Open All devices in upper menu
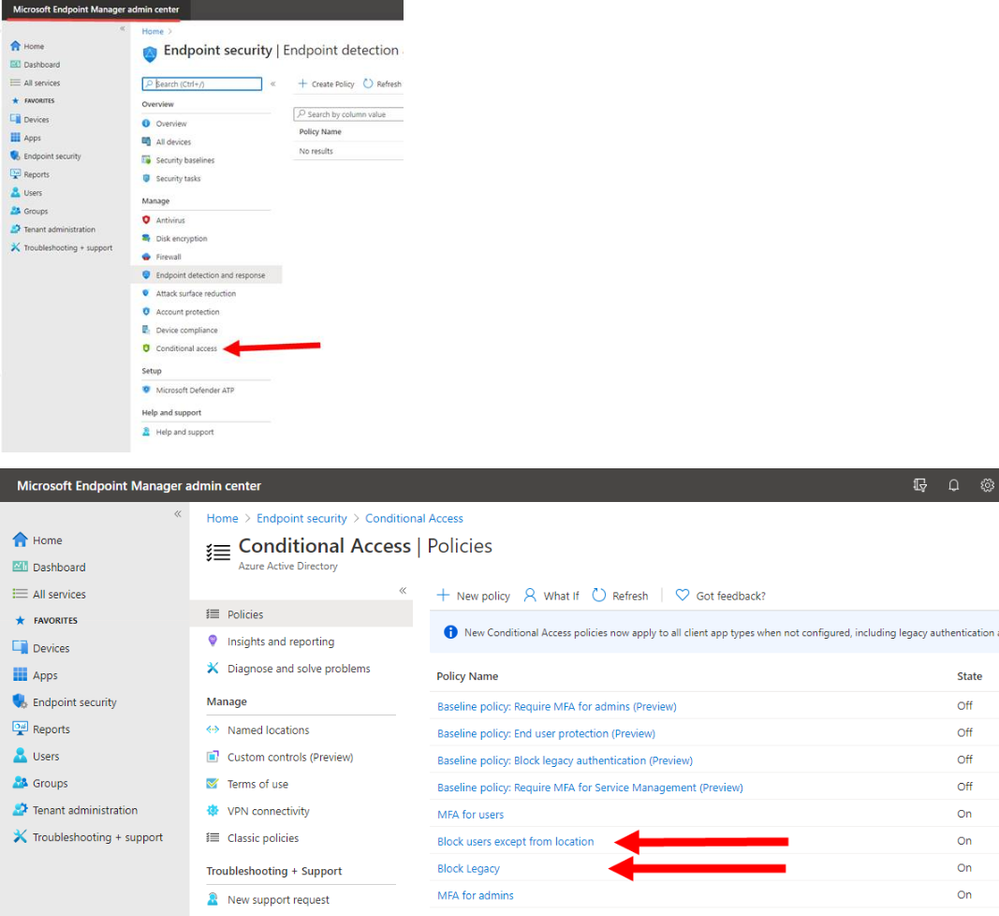This screenshot has height=916, width=999. 167,141
